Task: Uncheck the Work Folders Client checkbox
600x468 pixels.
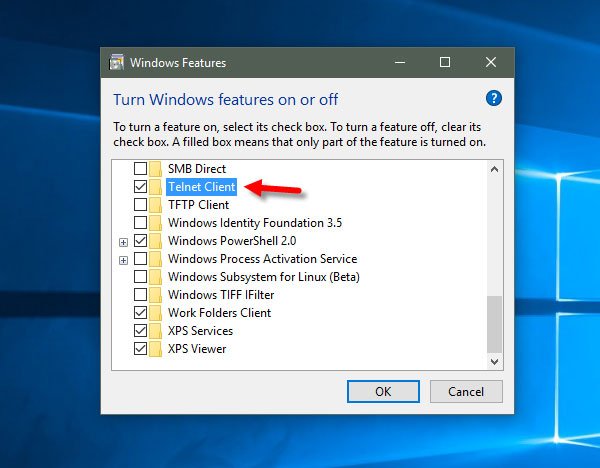Action: click(140, 313)
